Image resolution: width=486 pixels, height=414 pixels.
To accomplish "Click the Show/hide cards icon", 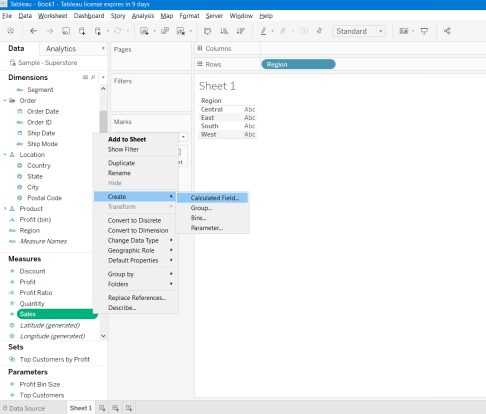I will [404, 31].
